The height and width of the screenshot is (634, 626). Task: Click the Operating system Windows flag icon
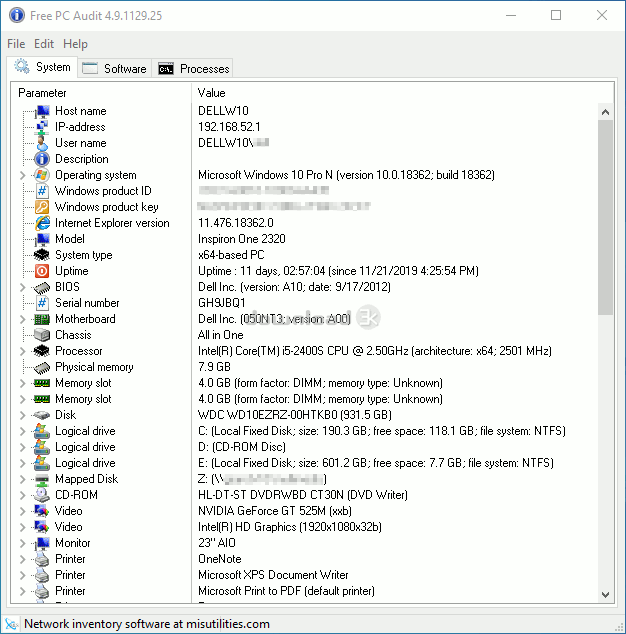click(42, 175)
